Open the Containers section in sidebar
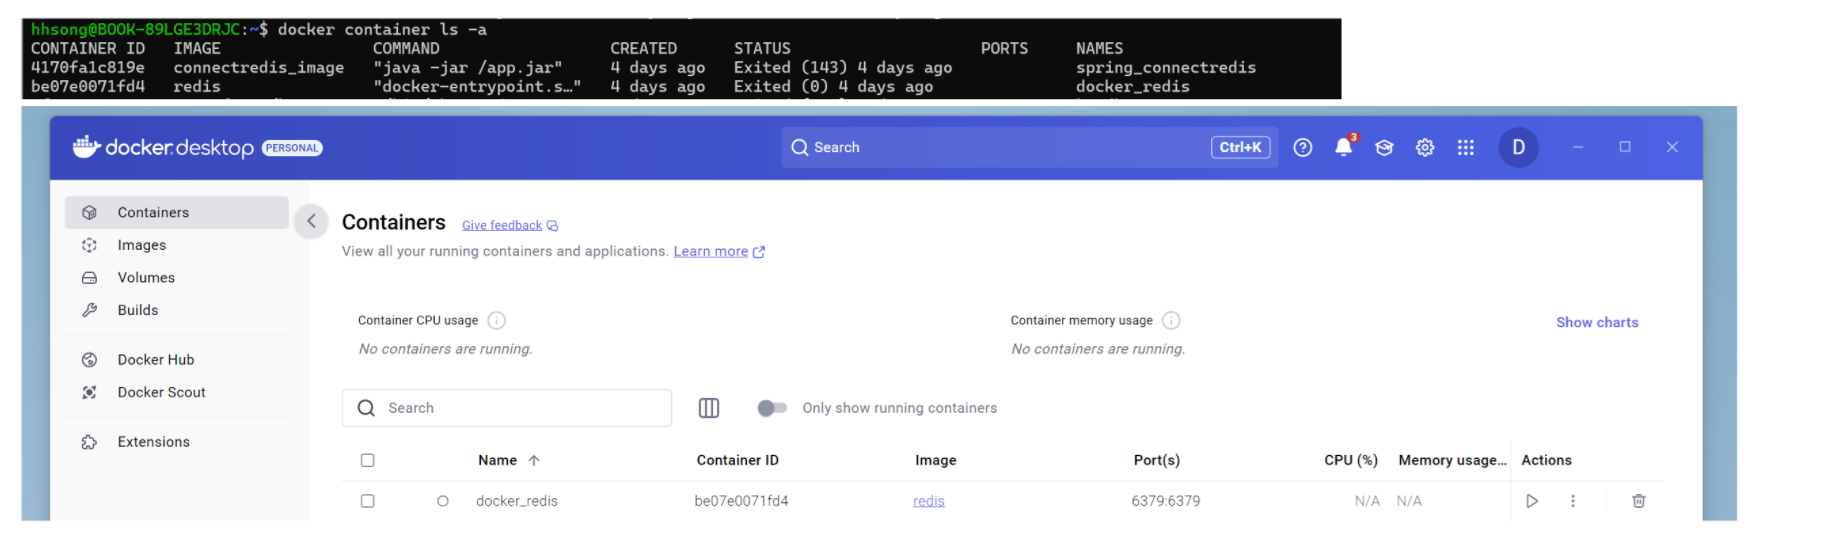This screenshot has height=559, width=1843. (x=177, y=212)
